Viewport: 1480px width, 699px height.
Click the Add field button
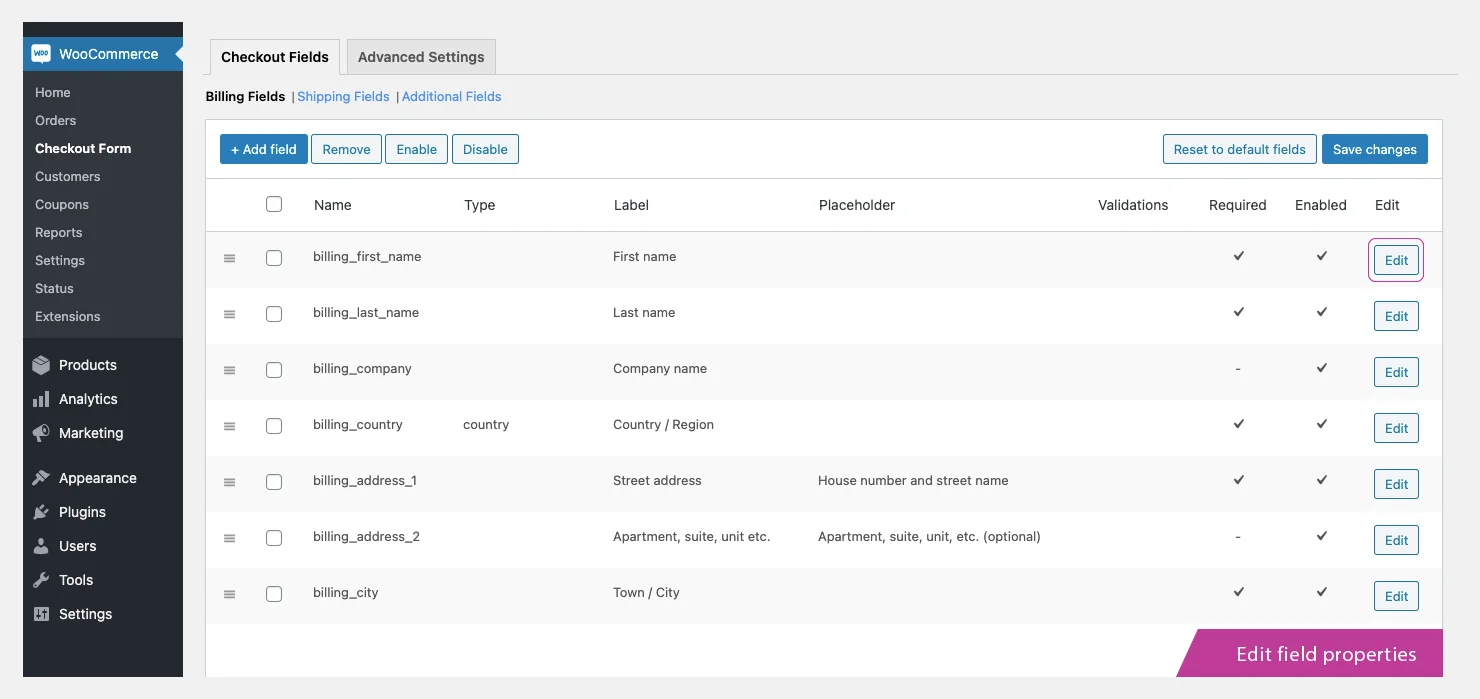click(x=263, y=149)
